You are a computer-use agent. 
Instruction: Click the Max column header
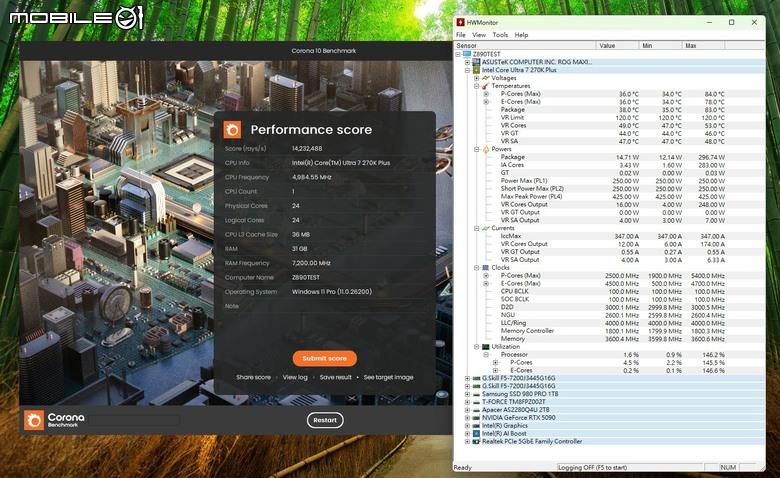point(703,45)
